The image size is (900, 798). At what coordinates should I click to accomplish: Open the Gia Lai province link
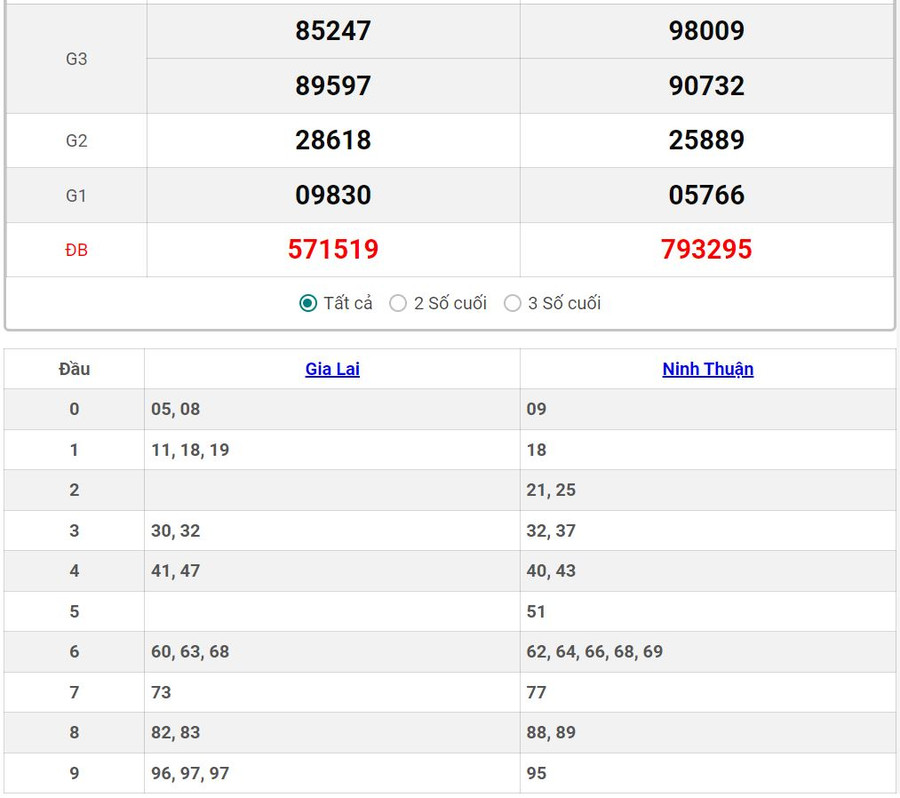[332, 369]
